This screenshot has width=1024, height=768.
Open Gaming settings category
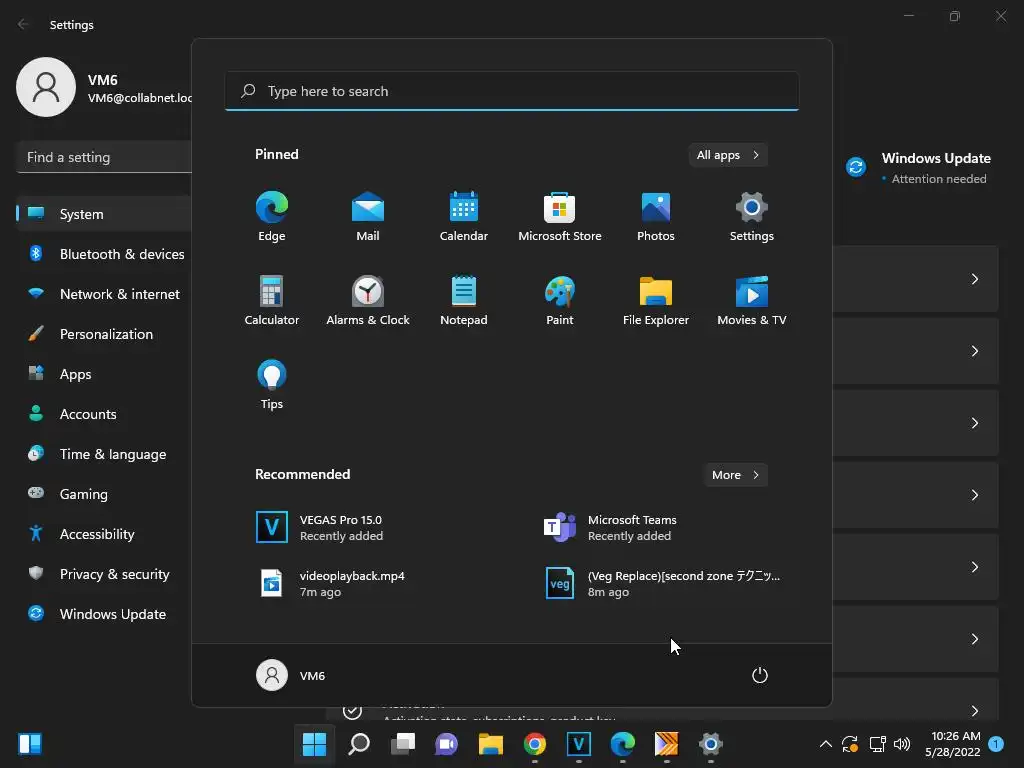tap(104, 494)
